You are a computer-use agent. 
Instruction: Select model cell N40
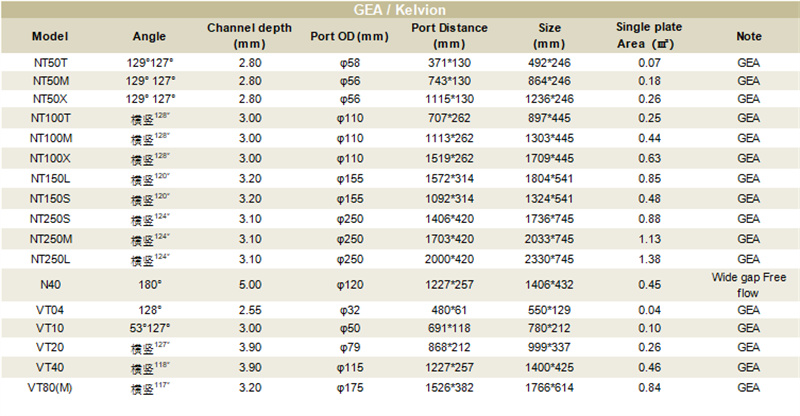click(x=50, y=284)
